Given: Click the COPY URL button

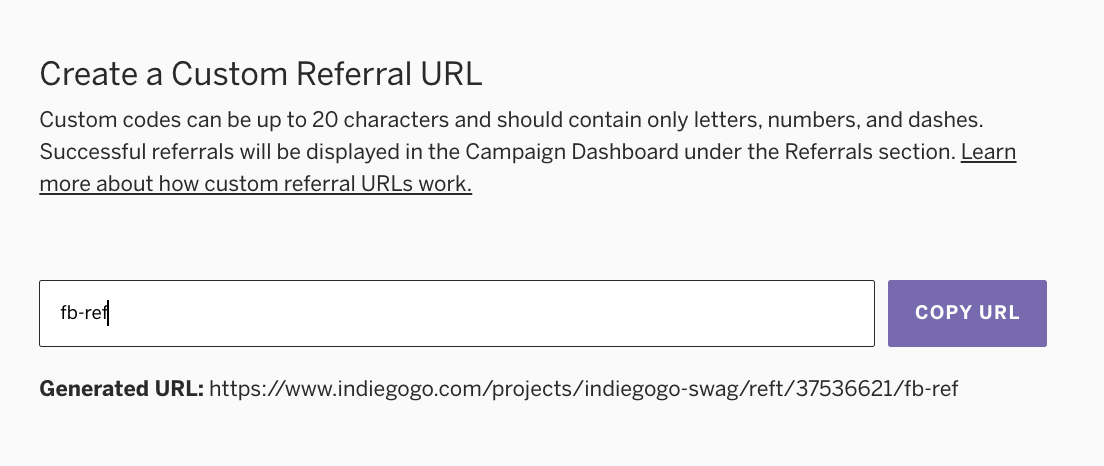Looking at the screenshot, I should click(967, 313).
